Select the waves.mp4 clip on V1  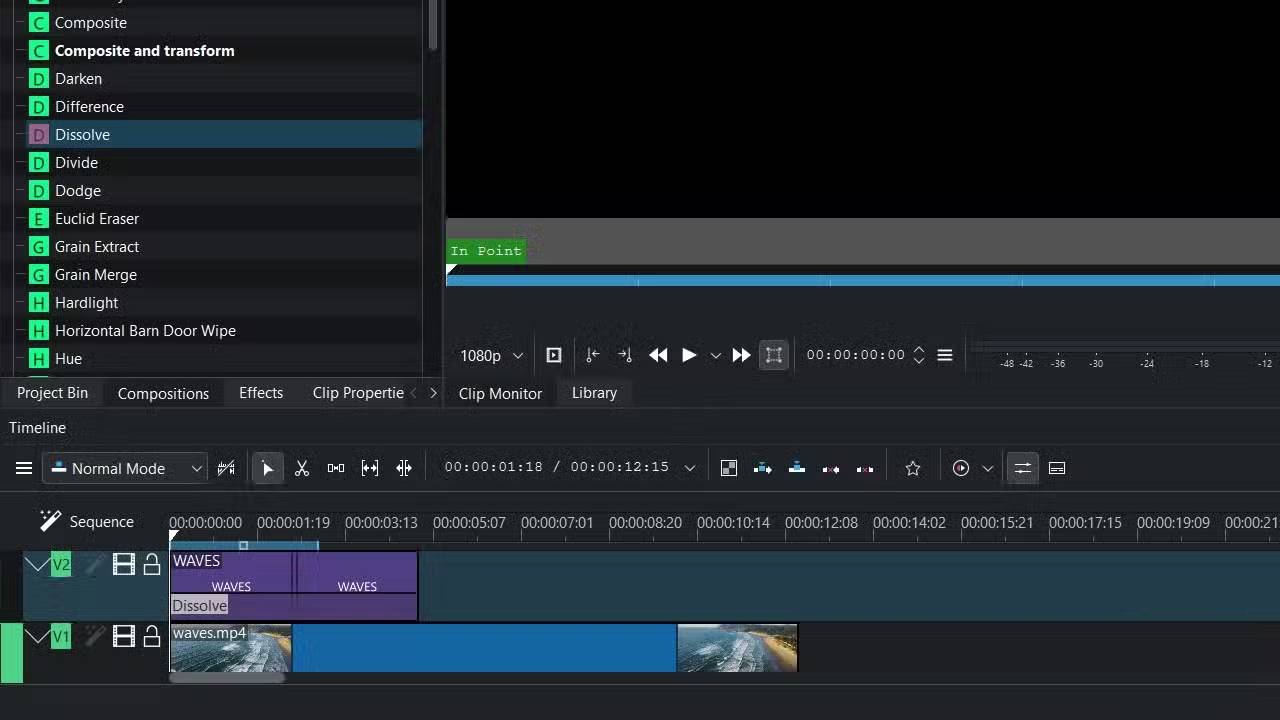coord(484,648)
